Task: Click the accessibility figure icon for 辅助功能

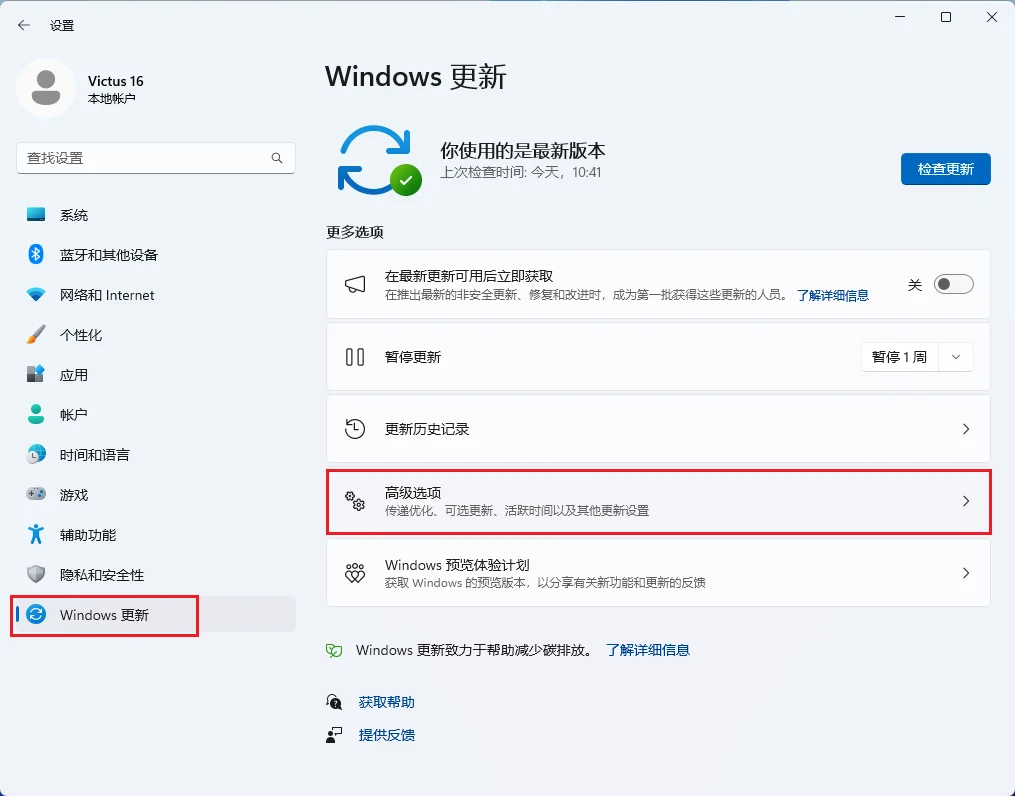Action: [x=36, y=535]
